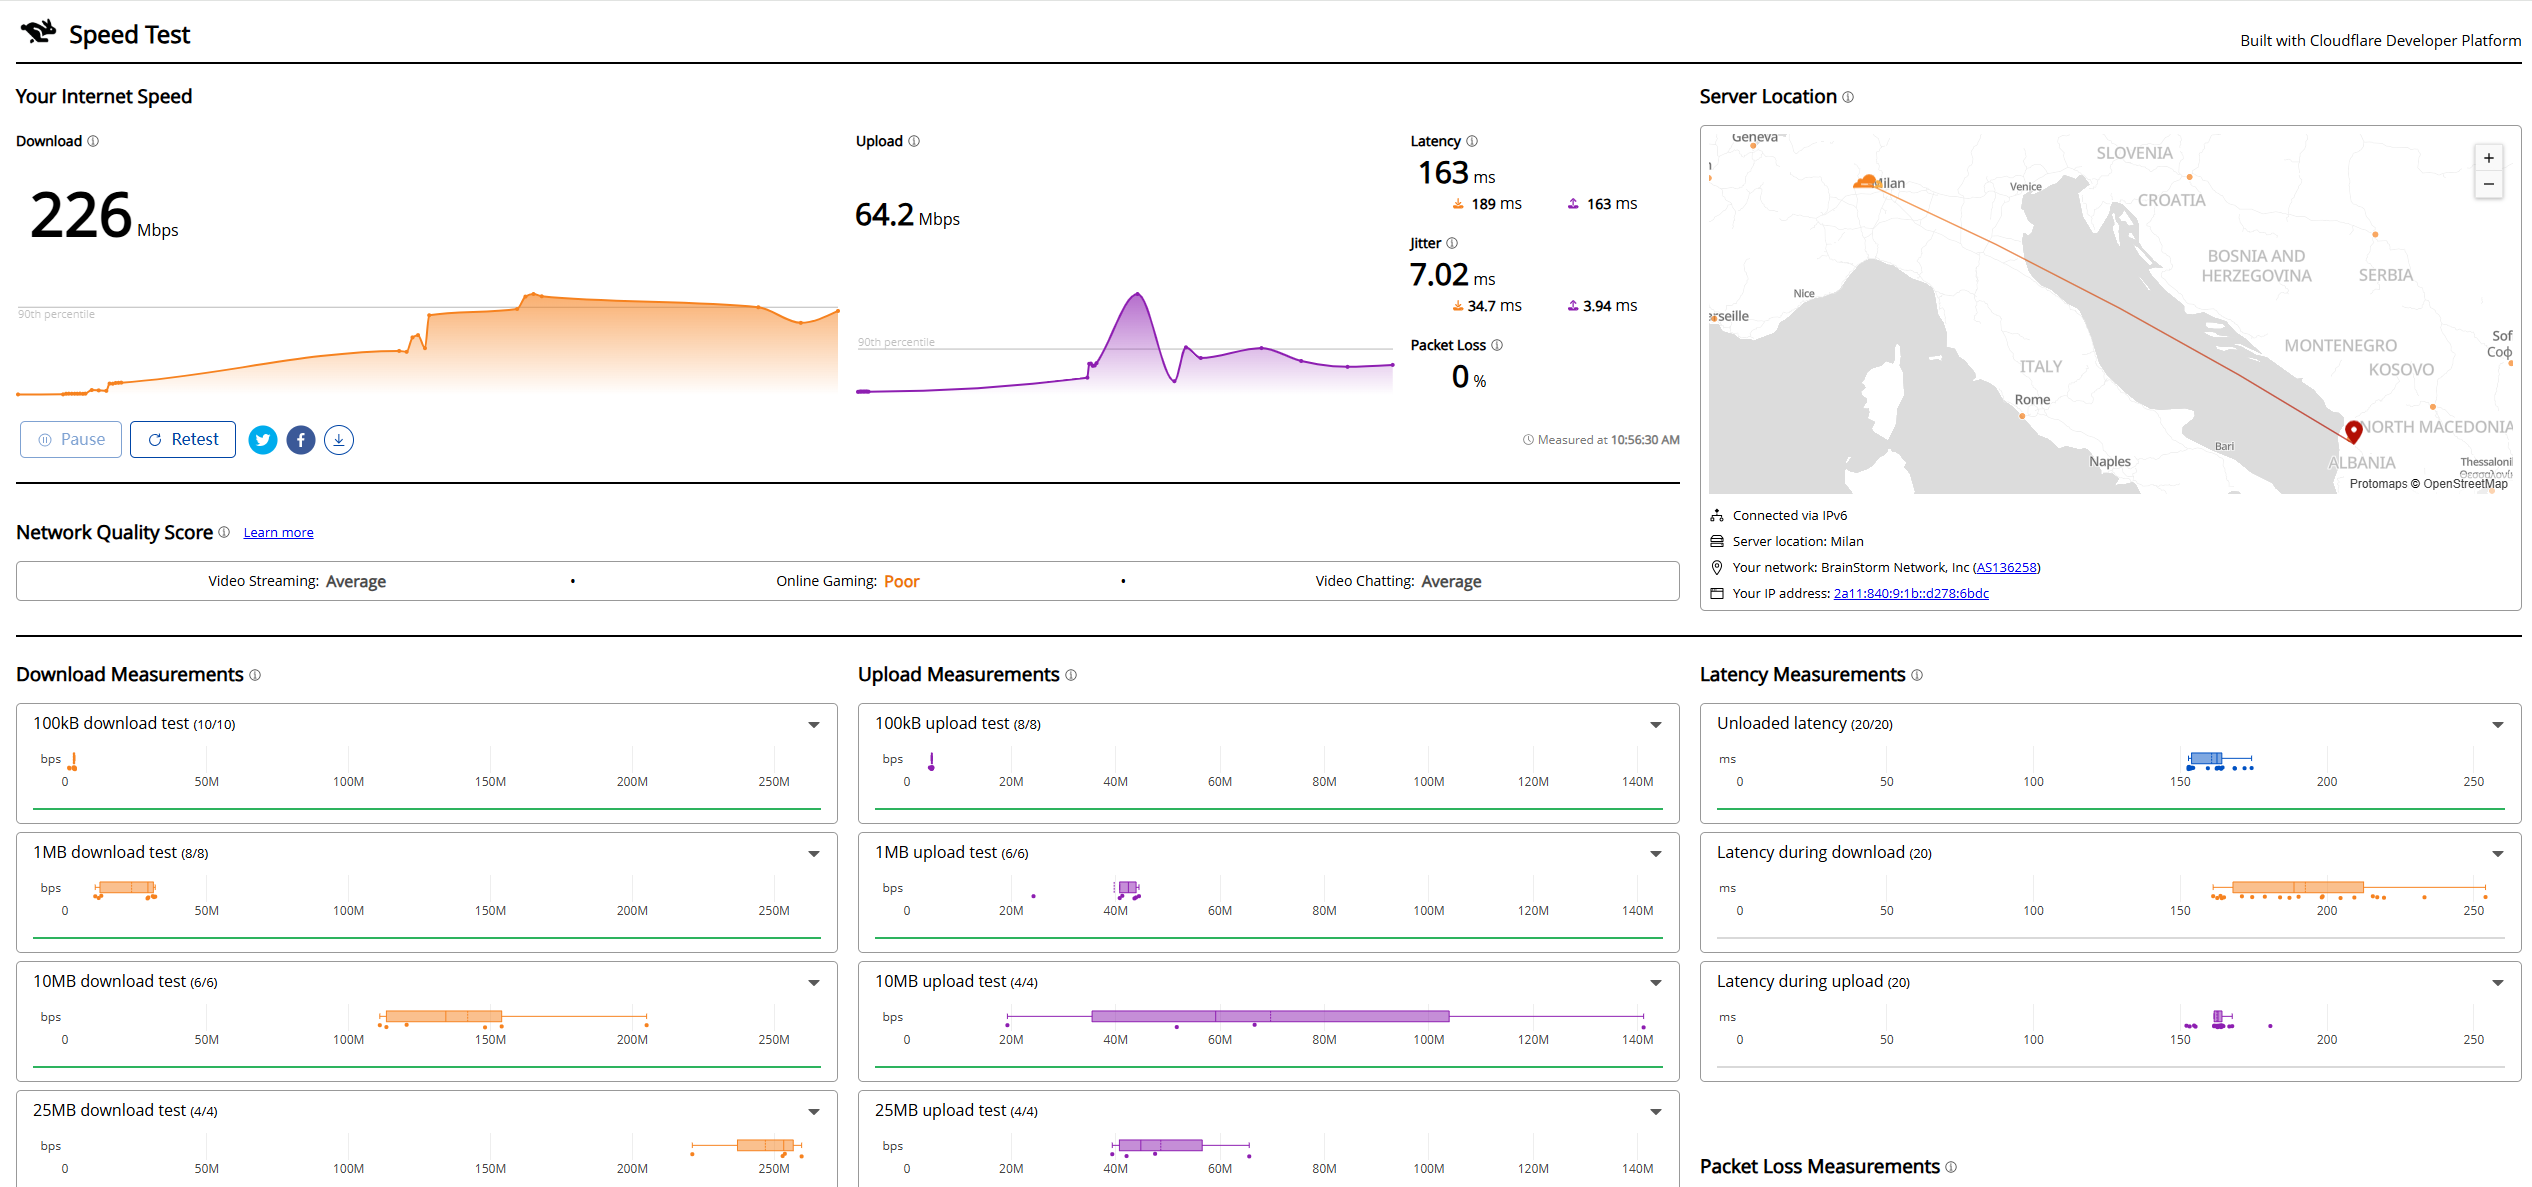Click the Your IP address icon
Image resolution: width=2532 pixels, height=1187 pixels.
tap(1717, 594)
